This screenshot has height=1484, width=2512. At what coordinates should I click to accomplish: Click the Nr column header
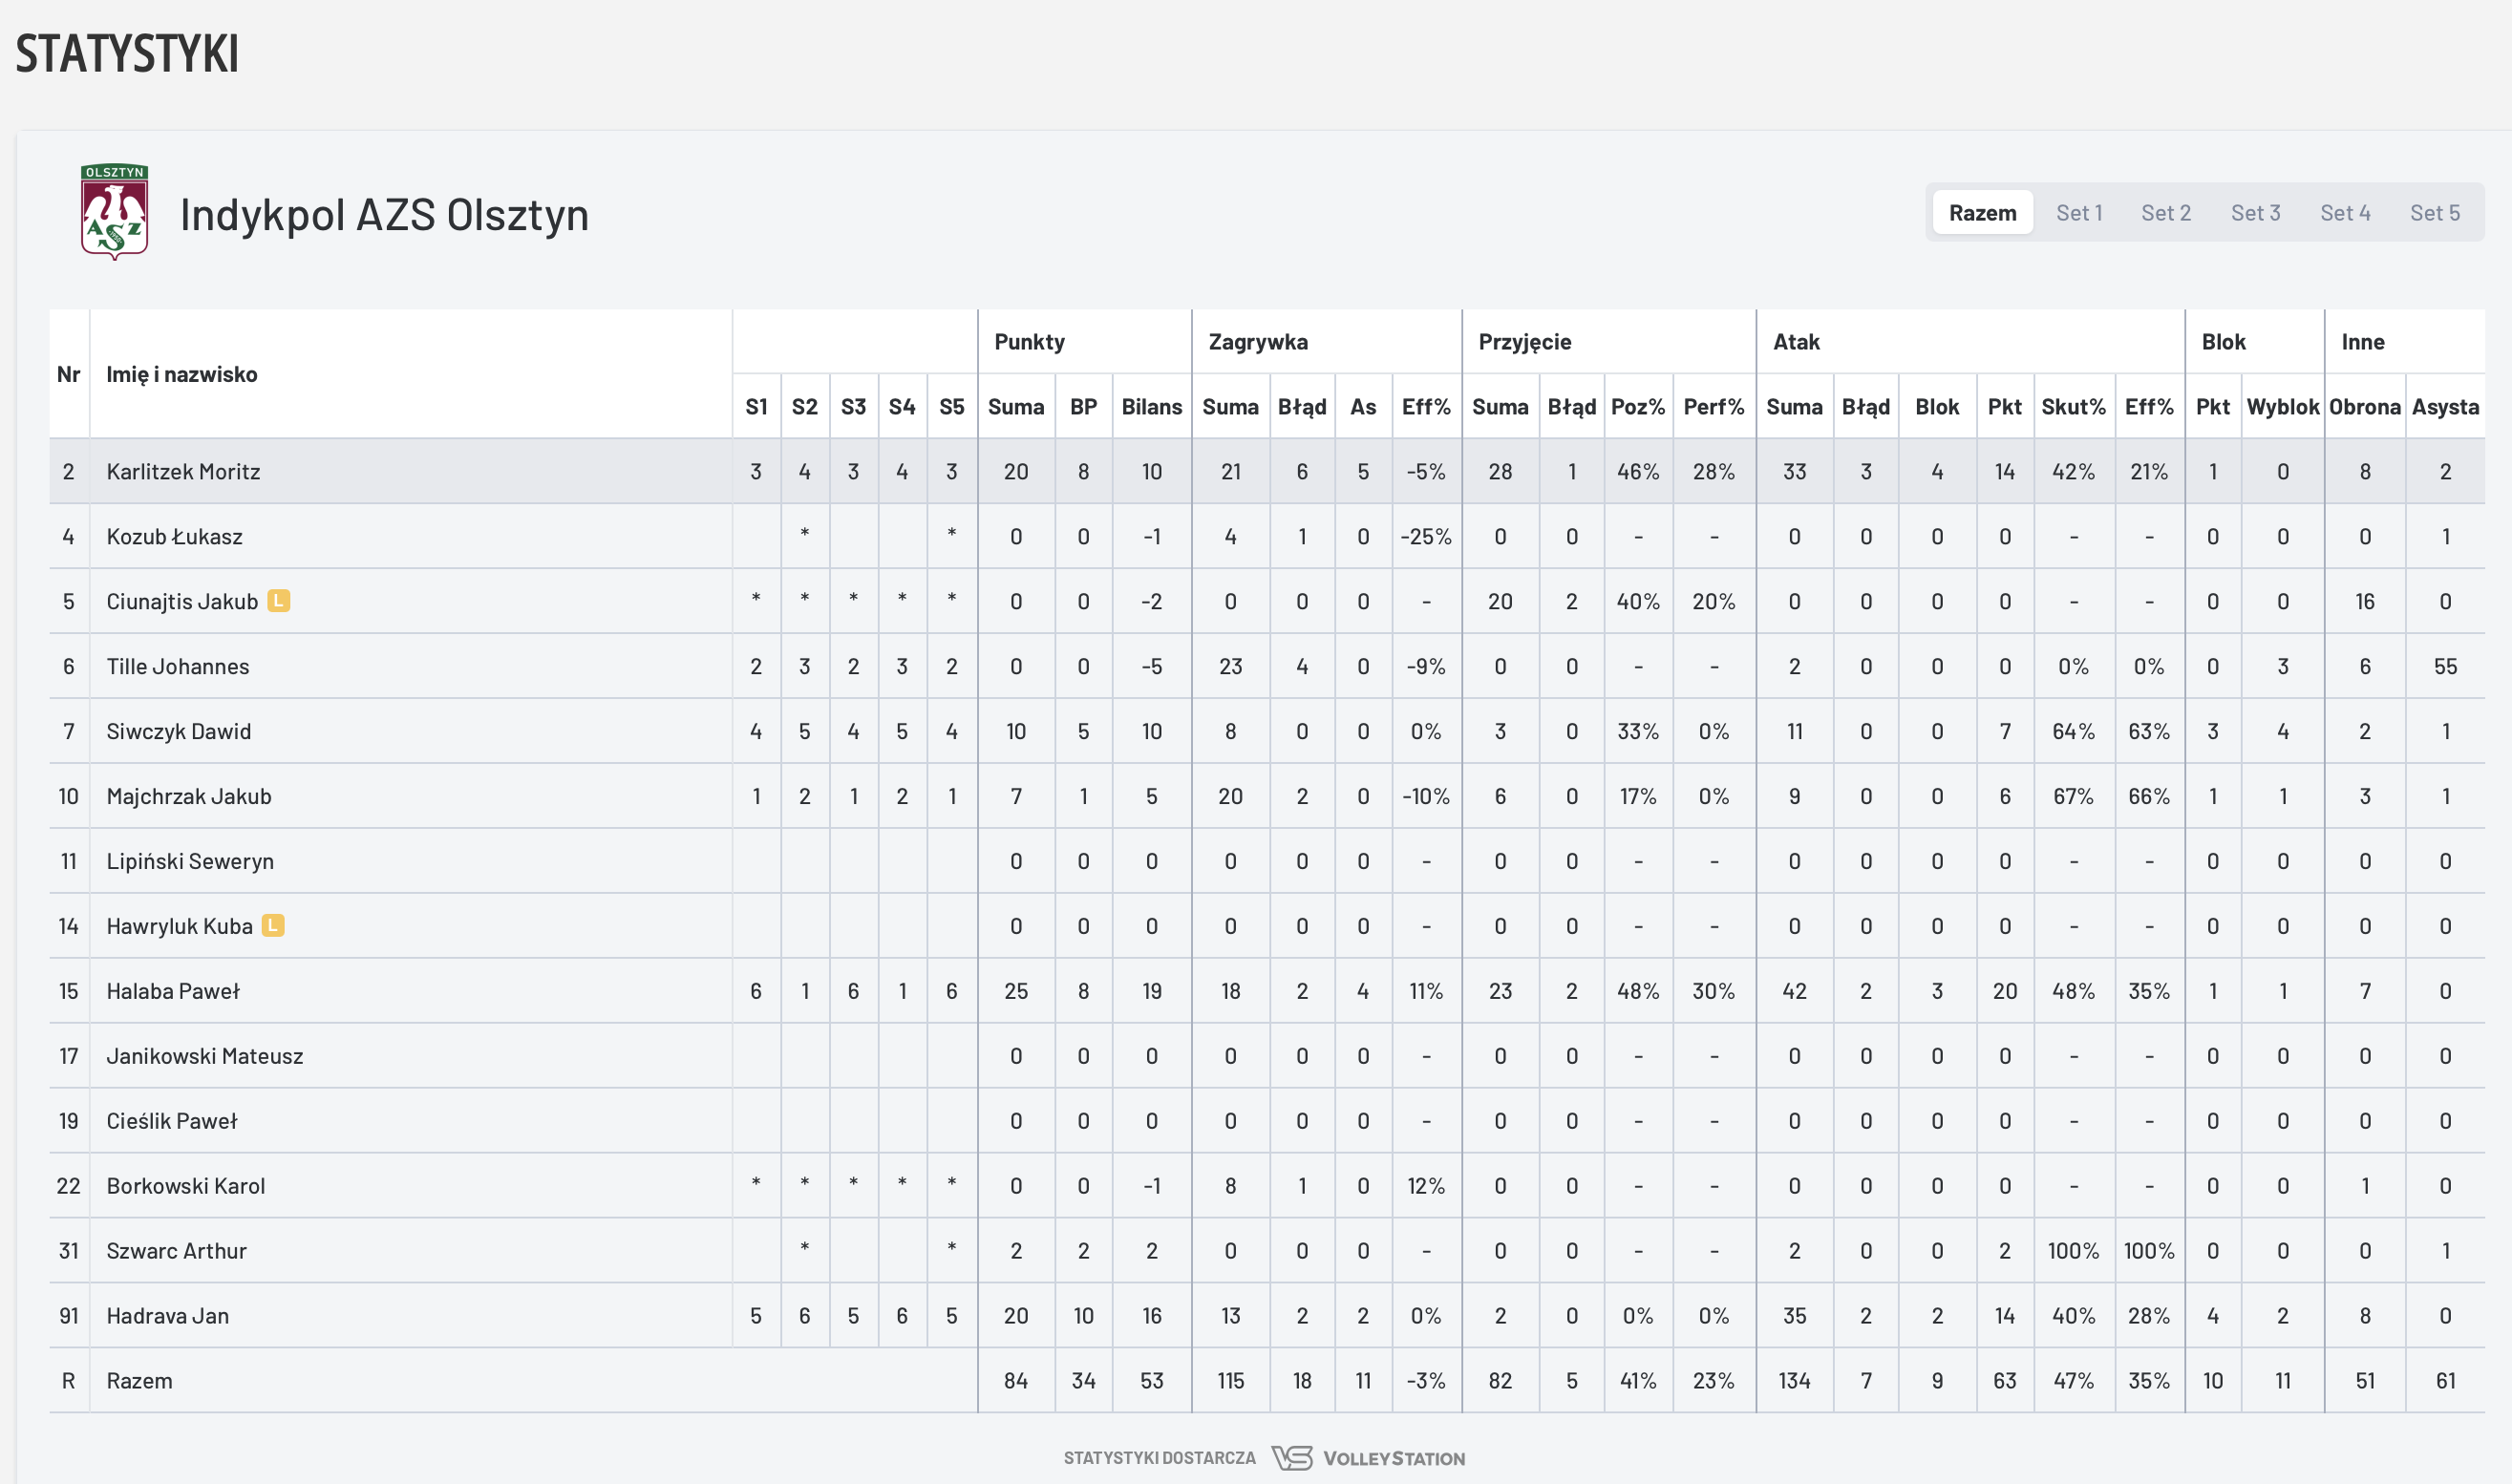pyautogui.click(x=68, y=374)
